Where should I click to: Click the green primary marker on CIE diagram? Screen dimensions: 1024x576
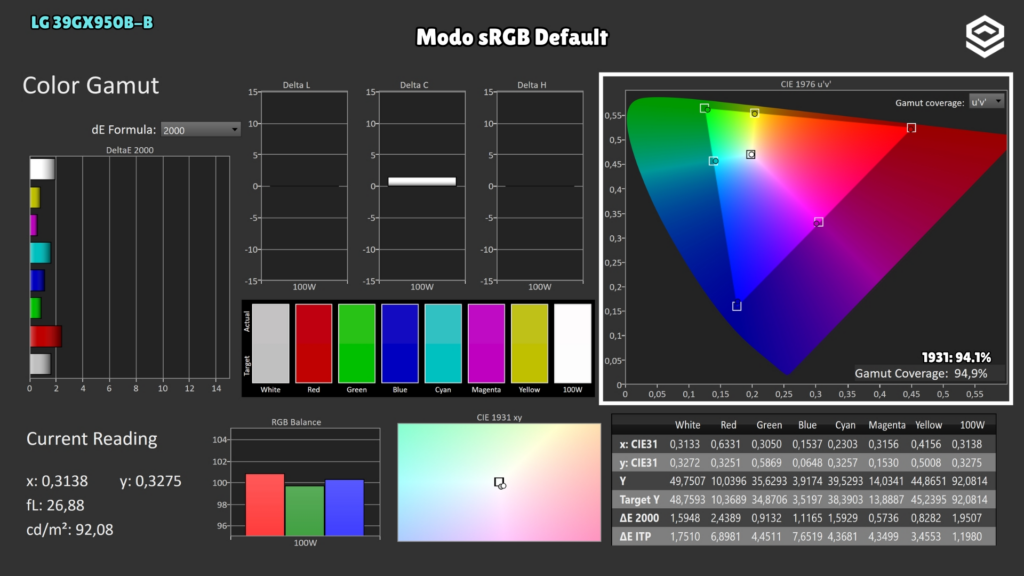705,108
